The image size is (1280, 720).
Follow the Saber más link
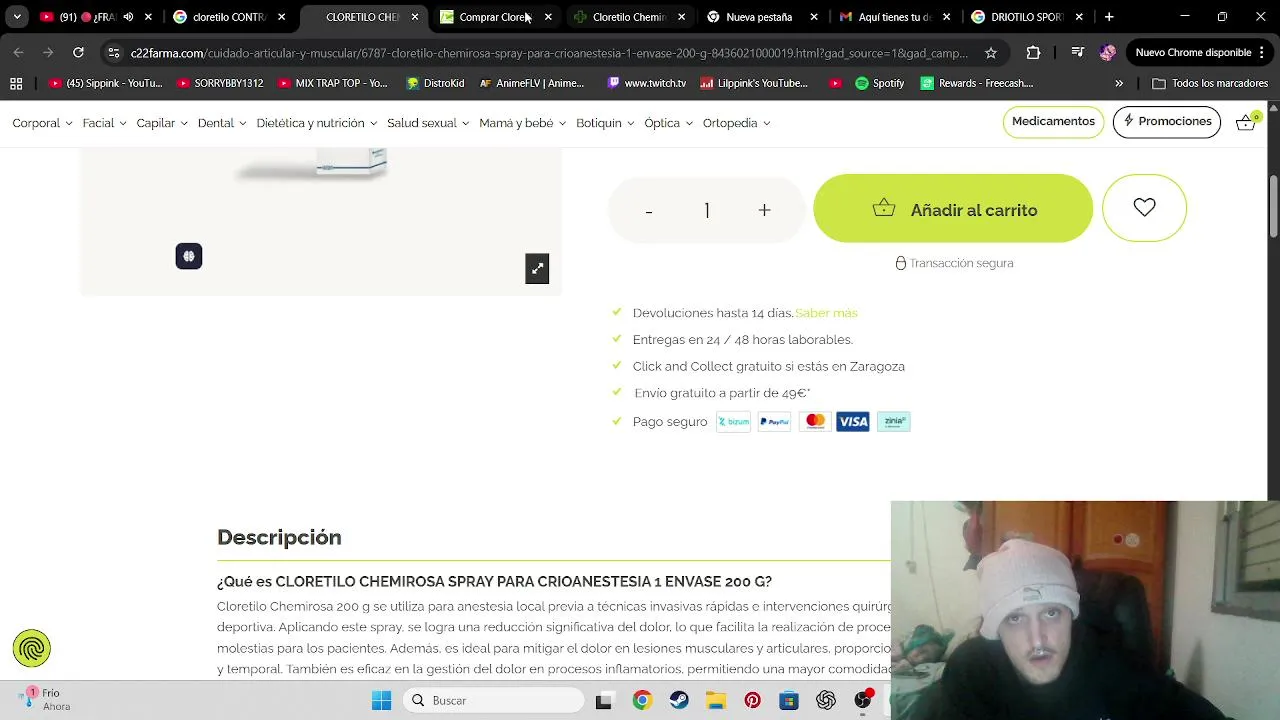click(x=826, y=313)
